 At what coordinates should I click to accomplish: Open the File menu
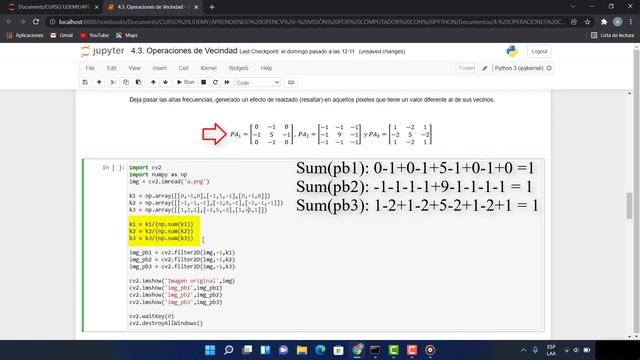[90, 68]
